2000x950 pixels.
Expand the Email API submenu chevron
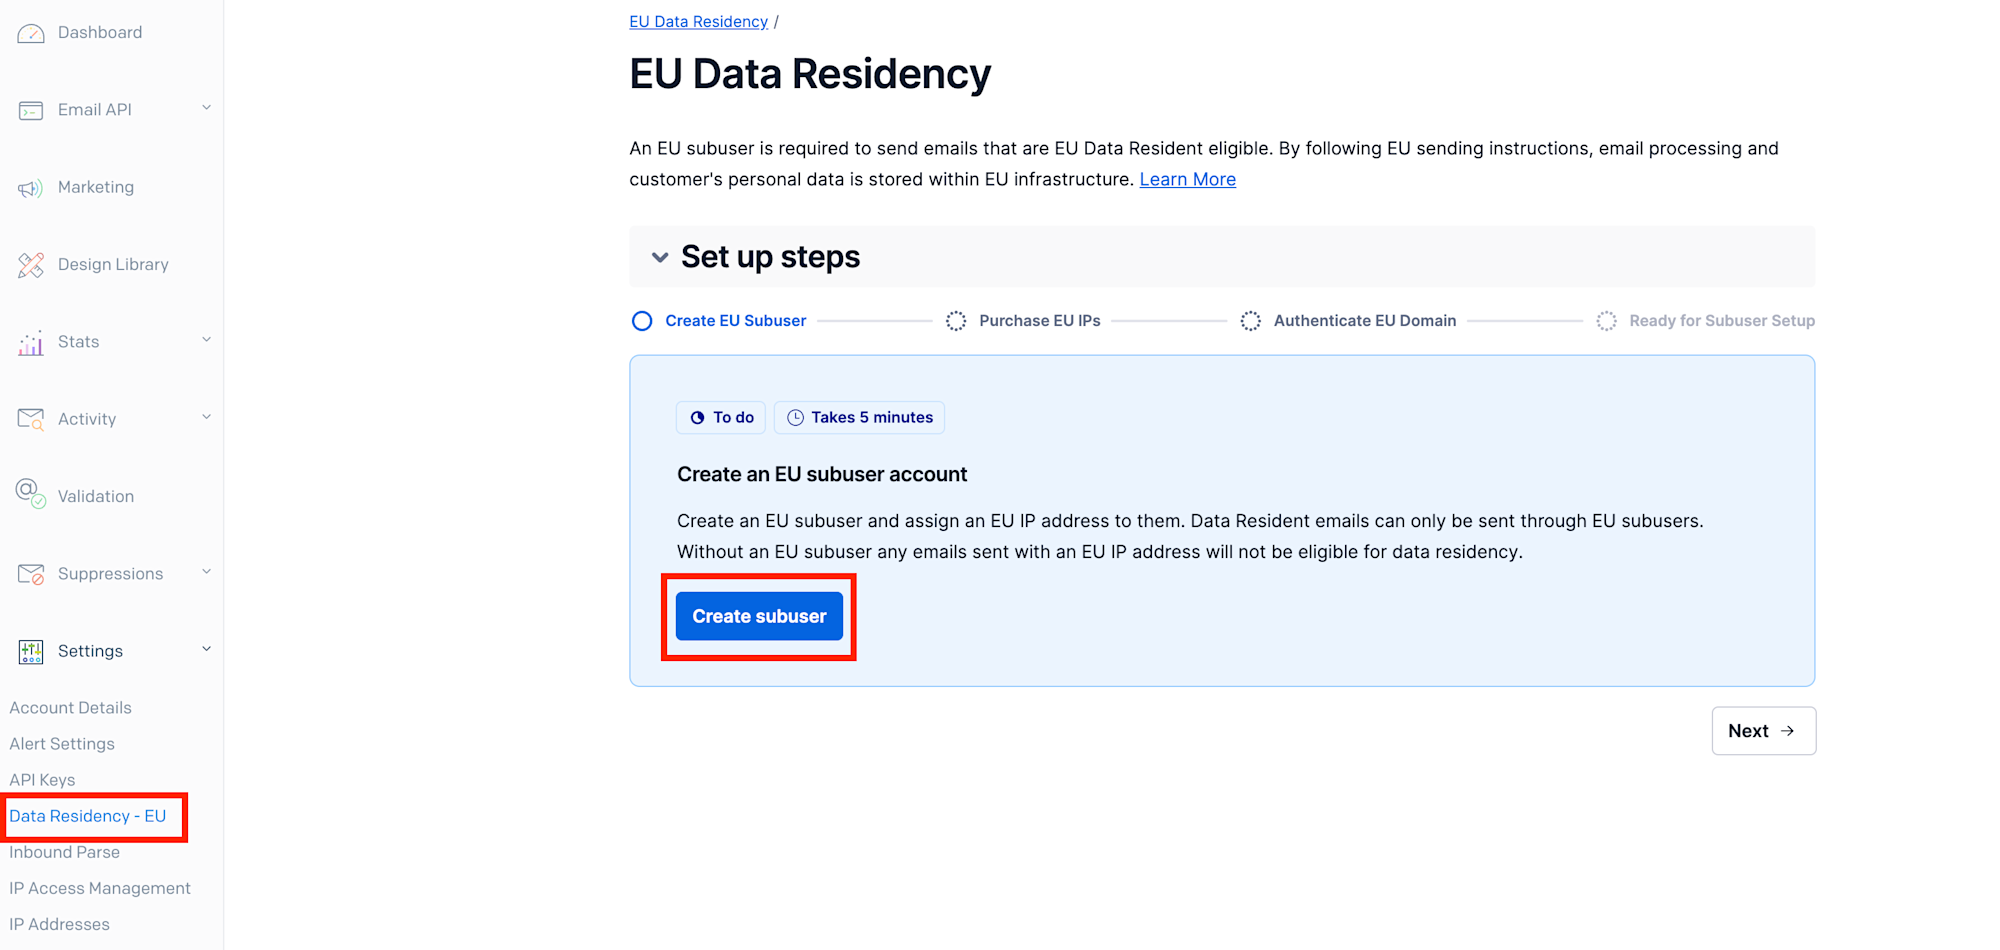[x=206, y=108]
